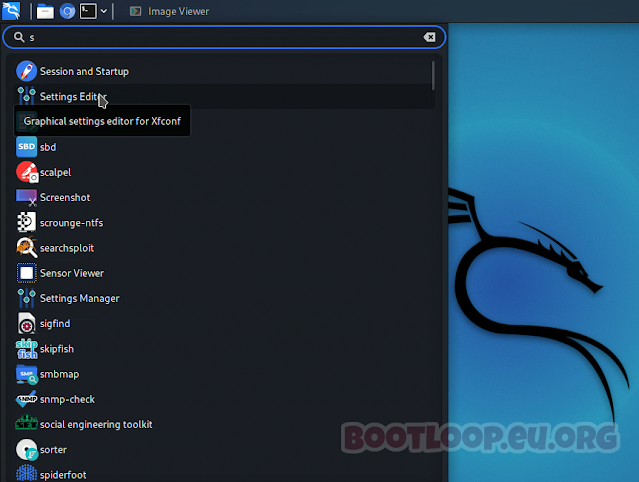
Task: Click the smbmap icon
Action: (26, 374)
